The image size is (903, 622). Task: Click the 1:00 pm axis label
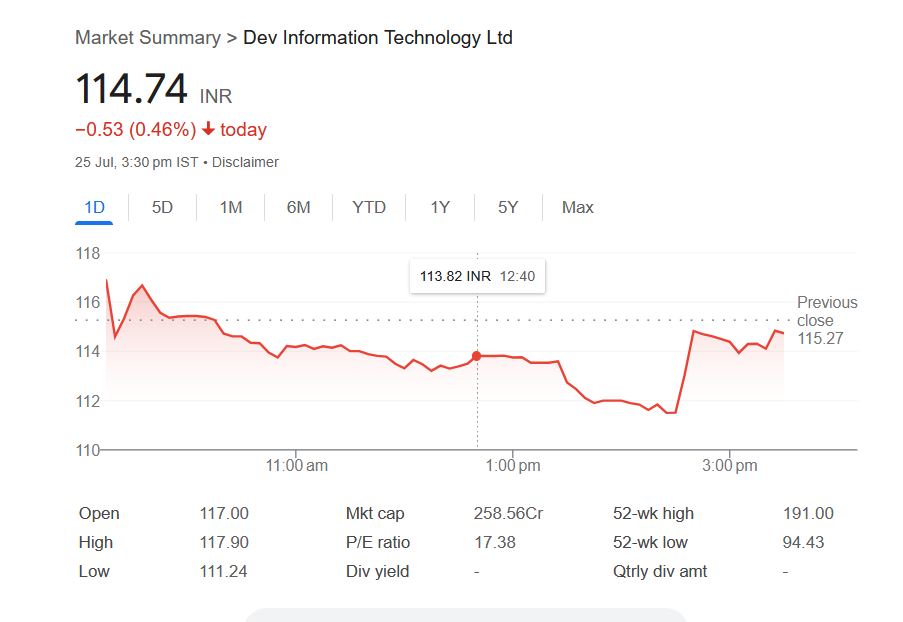514,466
